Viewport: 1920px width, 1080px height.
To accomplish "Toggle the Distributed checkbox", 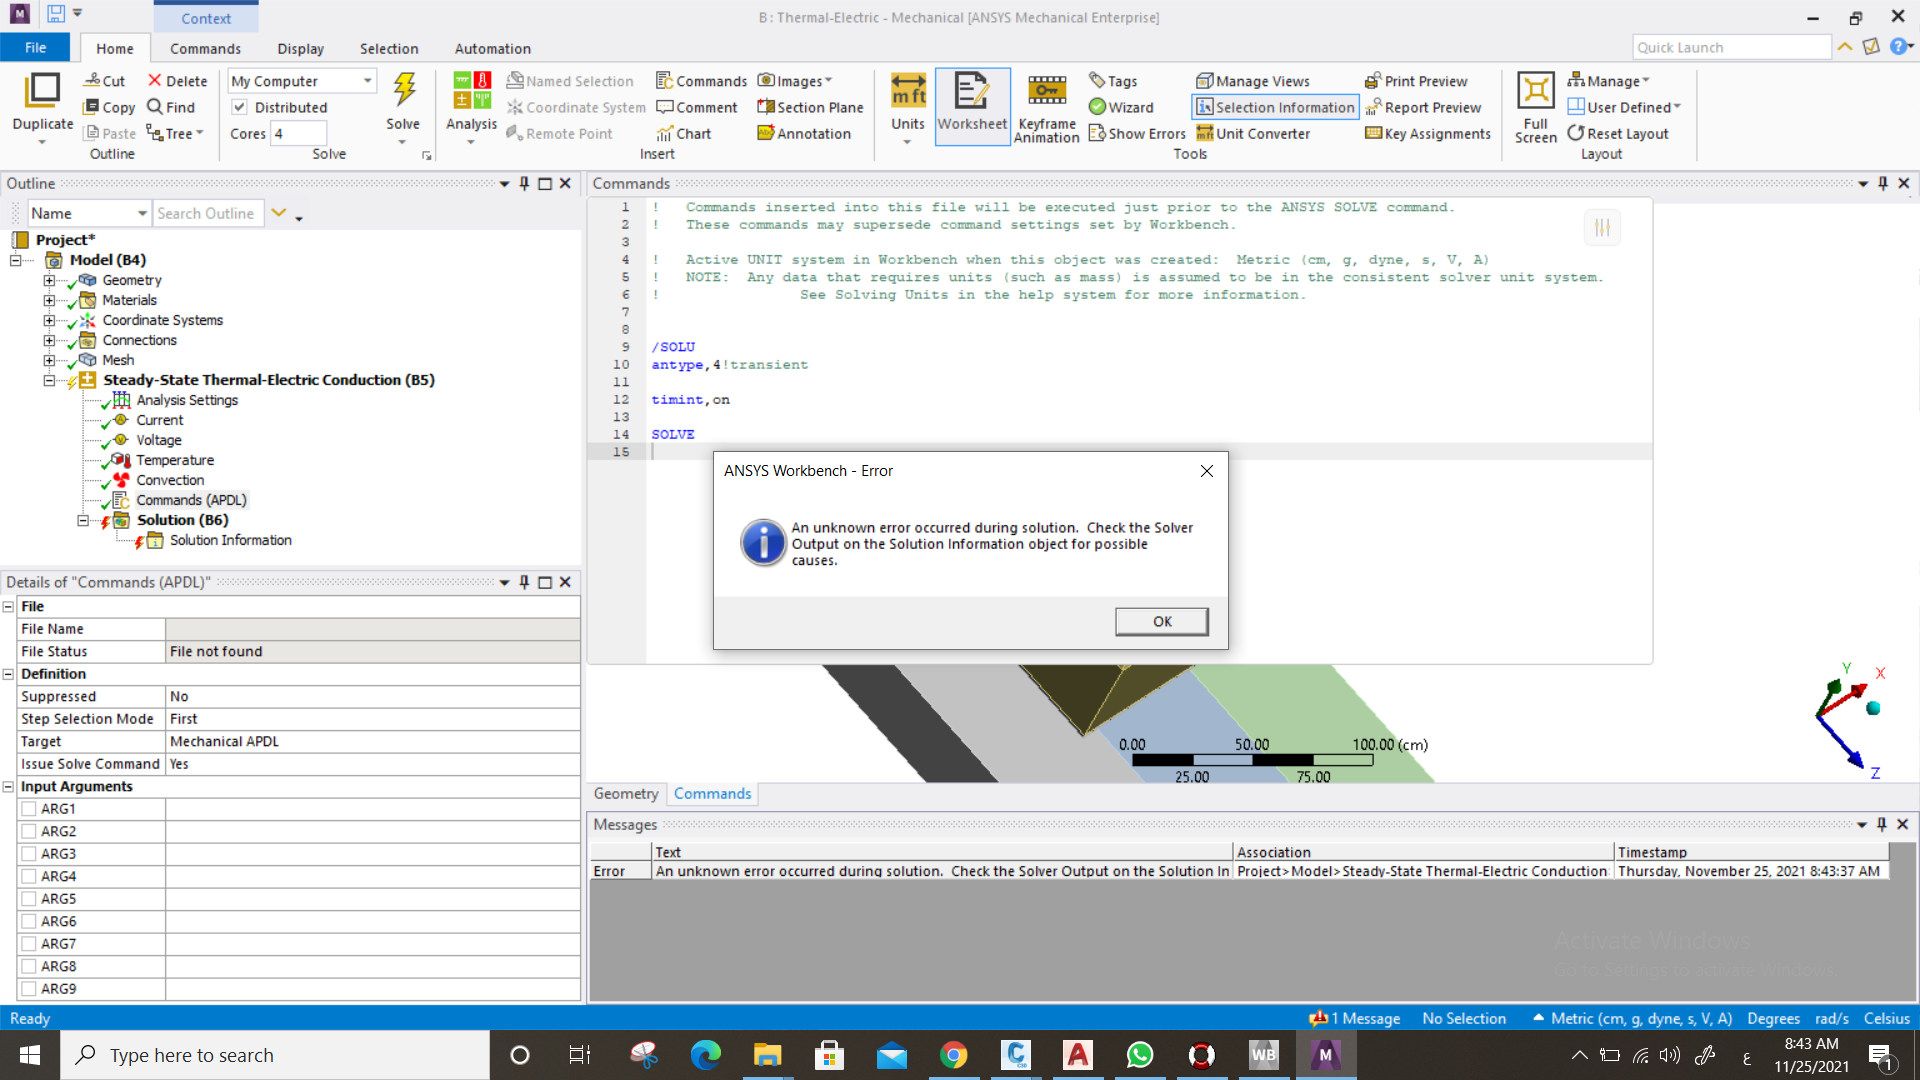I will point(240,107).
